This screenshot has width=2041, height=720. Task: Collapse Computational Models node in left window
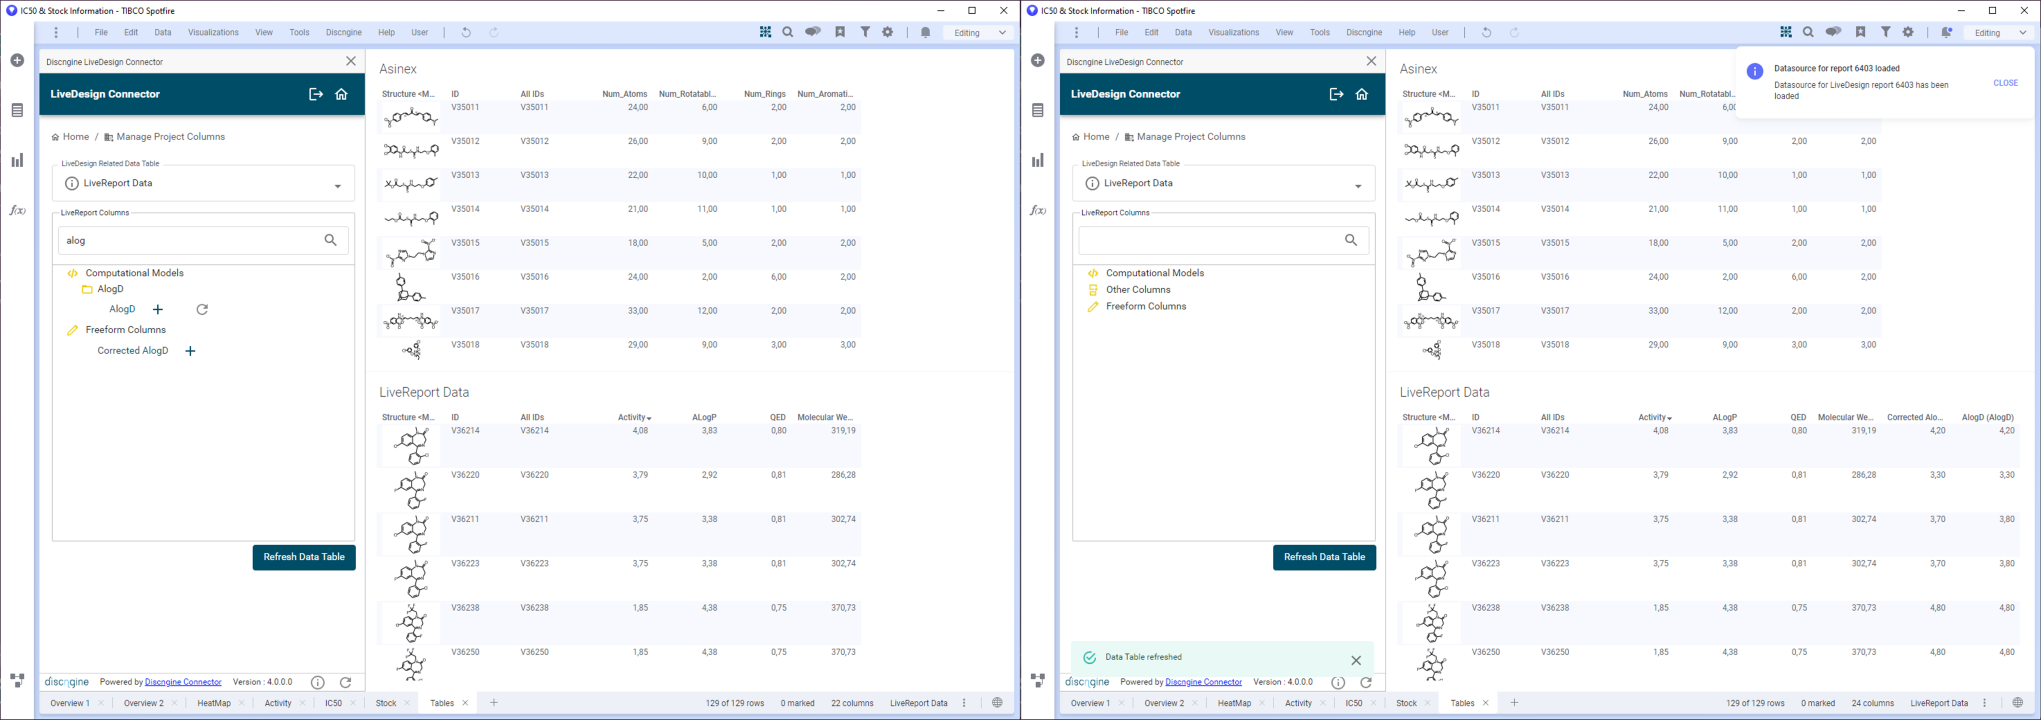[134, 273]
